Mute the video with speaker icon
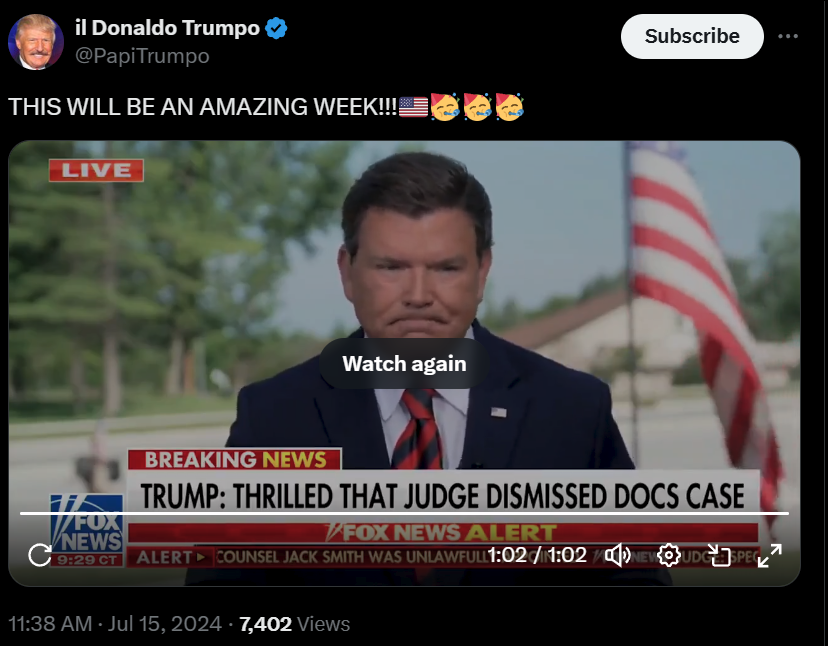The image size is (828, 646). (x=618, y=555)
